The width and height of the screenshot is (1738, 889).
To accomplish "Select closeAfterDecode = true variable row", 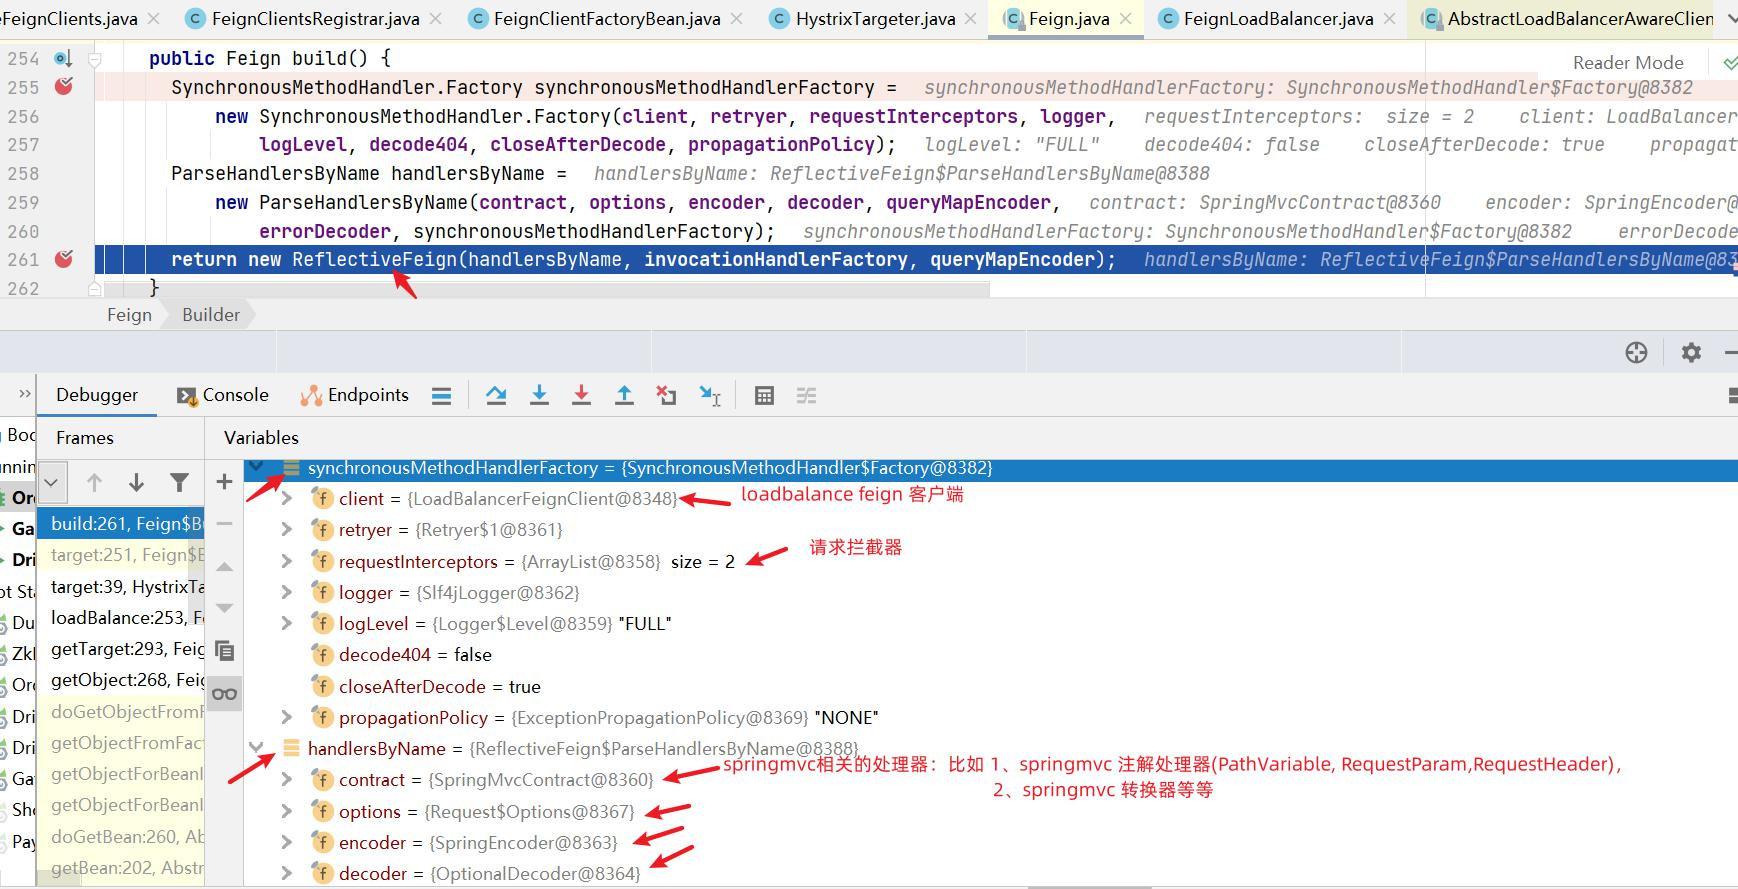I will point(990,686).
